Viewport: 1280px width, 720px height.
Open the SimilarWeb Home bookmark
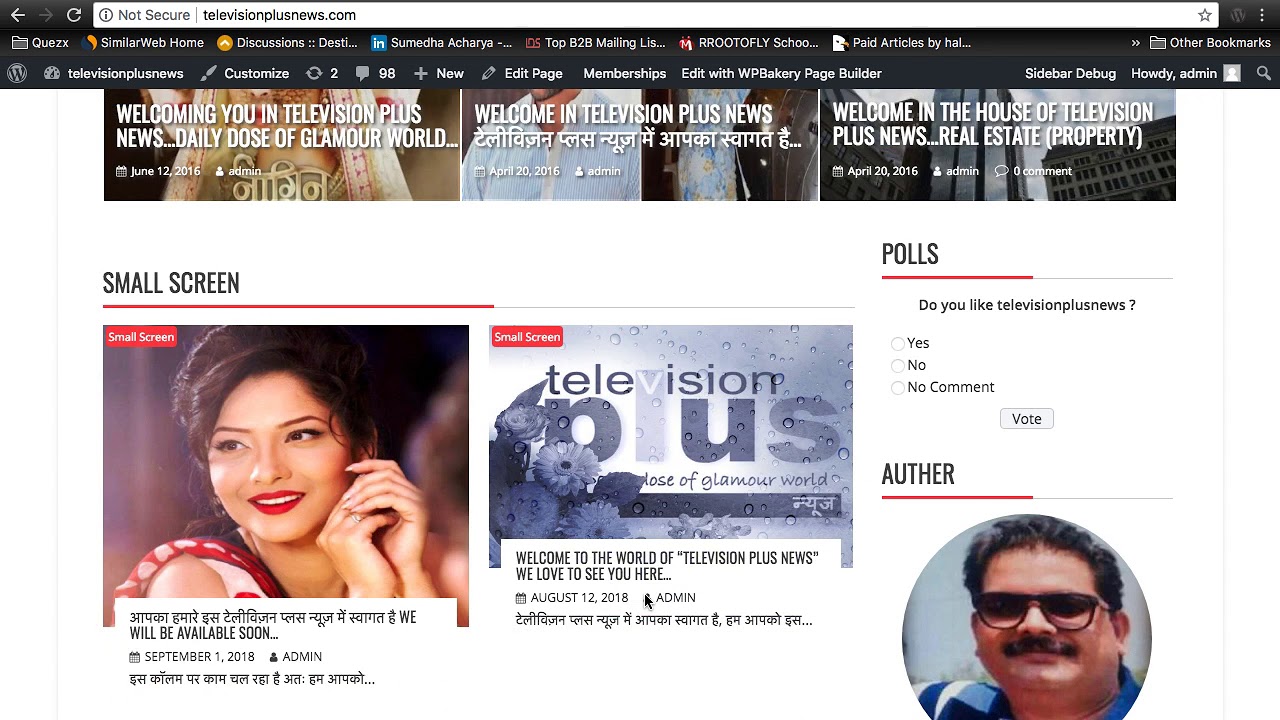coord(143,43)
